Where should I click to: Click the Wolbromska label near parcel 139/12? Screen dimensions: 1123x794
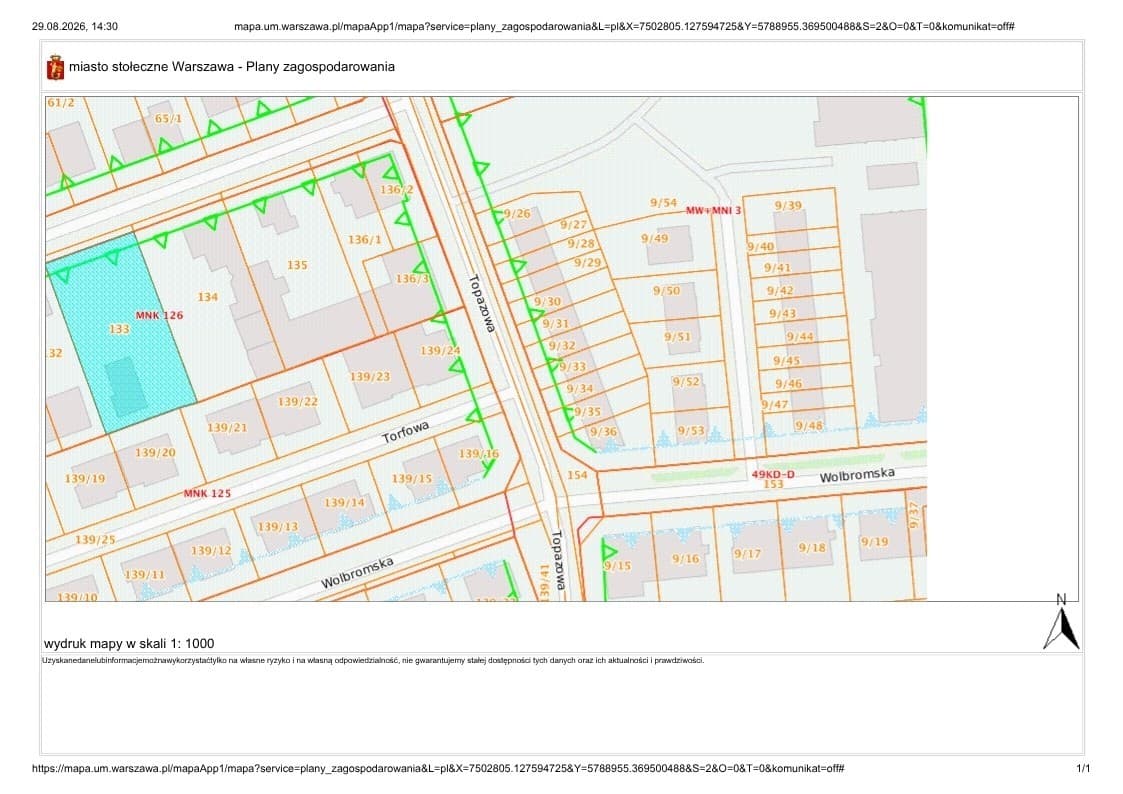click(357, 573)
